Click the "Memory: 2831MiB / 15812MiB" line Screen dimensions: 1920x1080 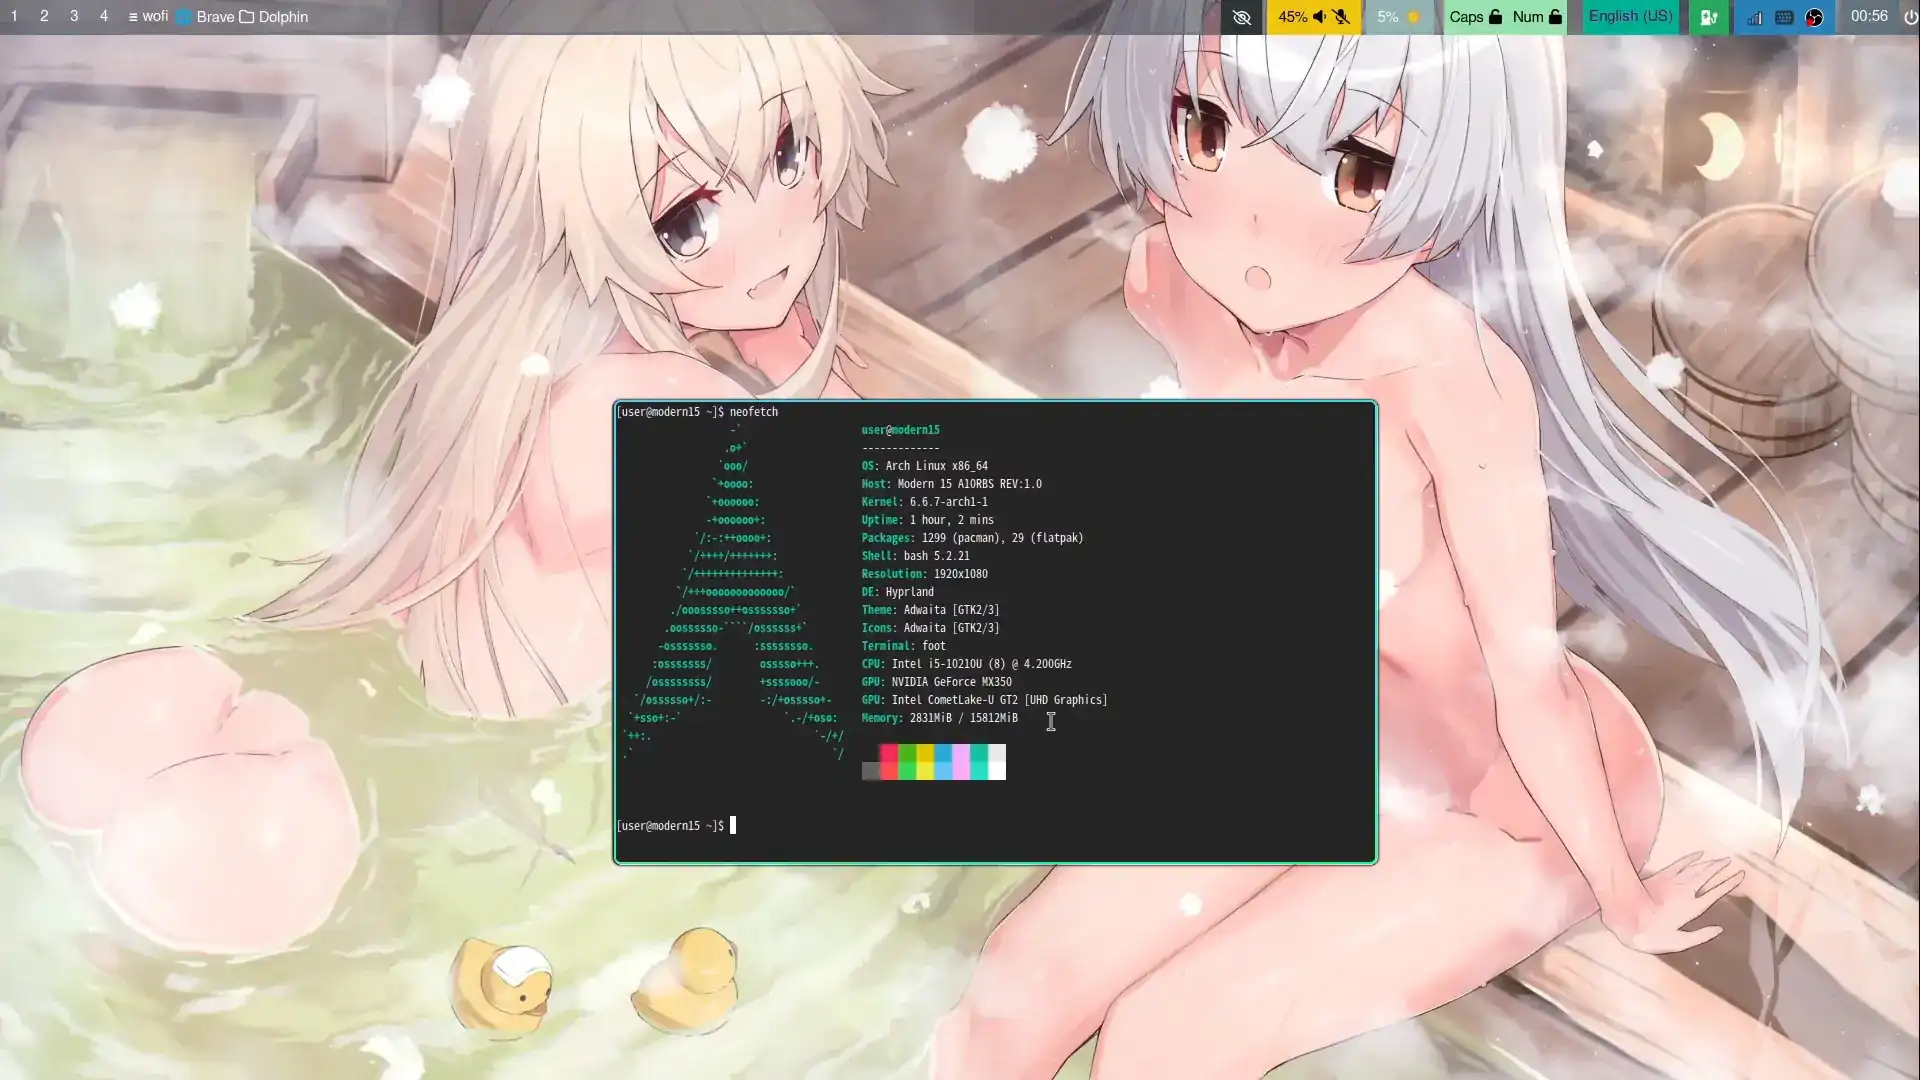[x=939, y=718]
